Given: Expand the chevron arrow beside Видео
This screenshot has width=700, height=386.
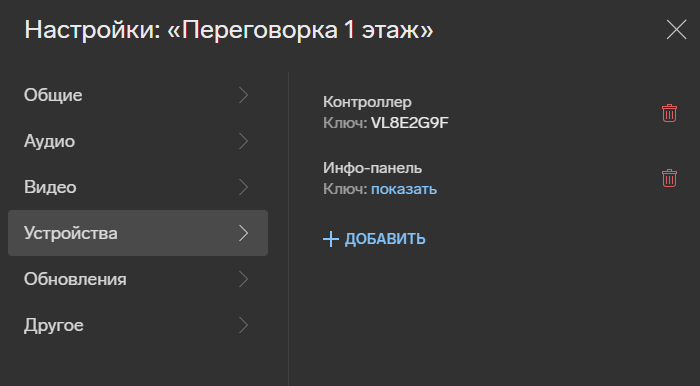Looking at the screenshot, I should tap(243, 187).
